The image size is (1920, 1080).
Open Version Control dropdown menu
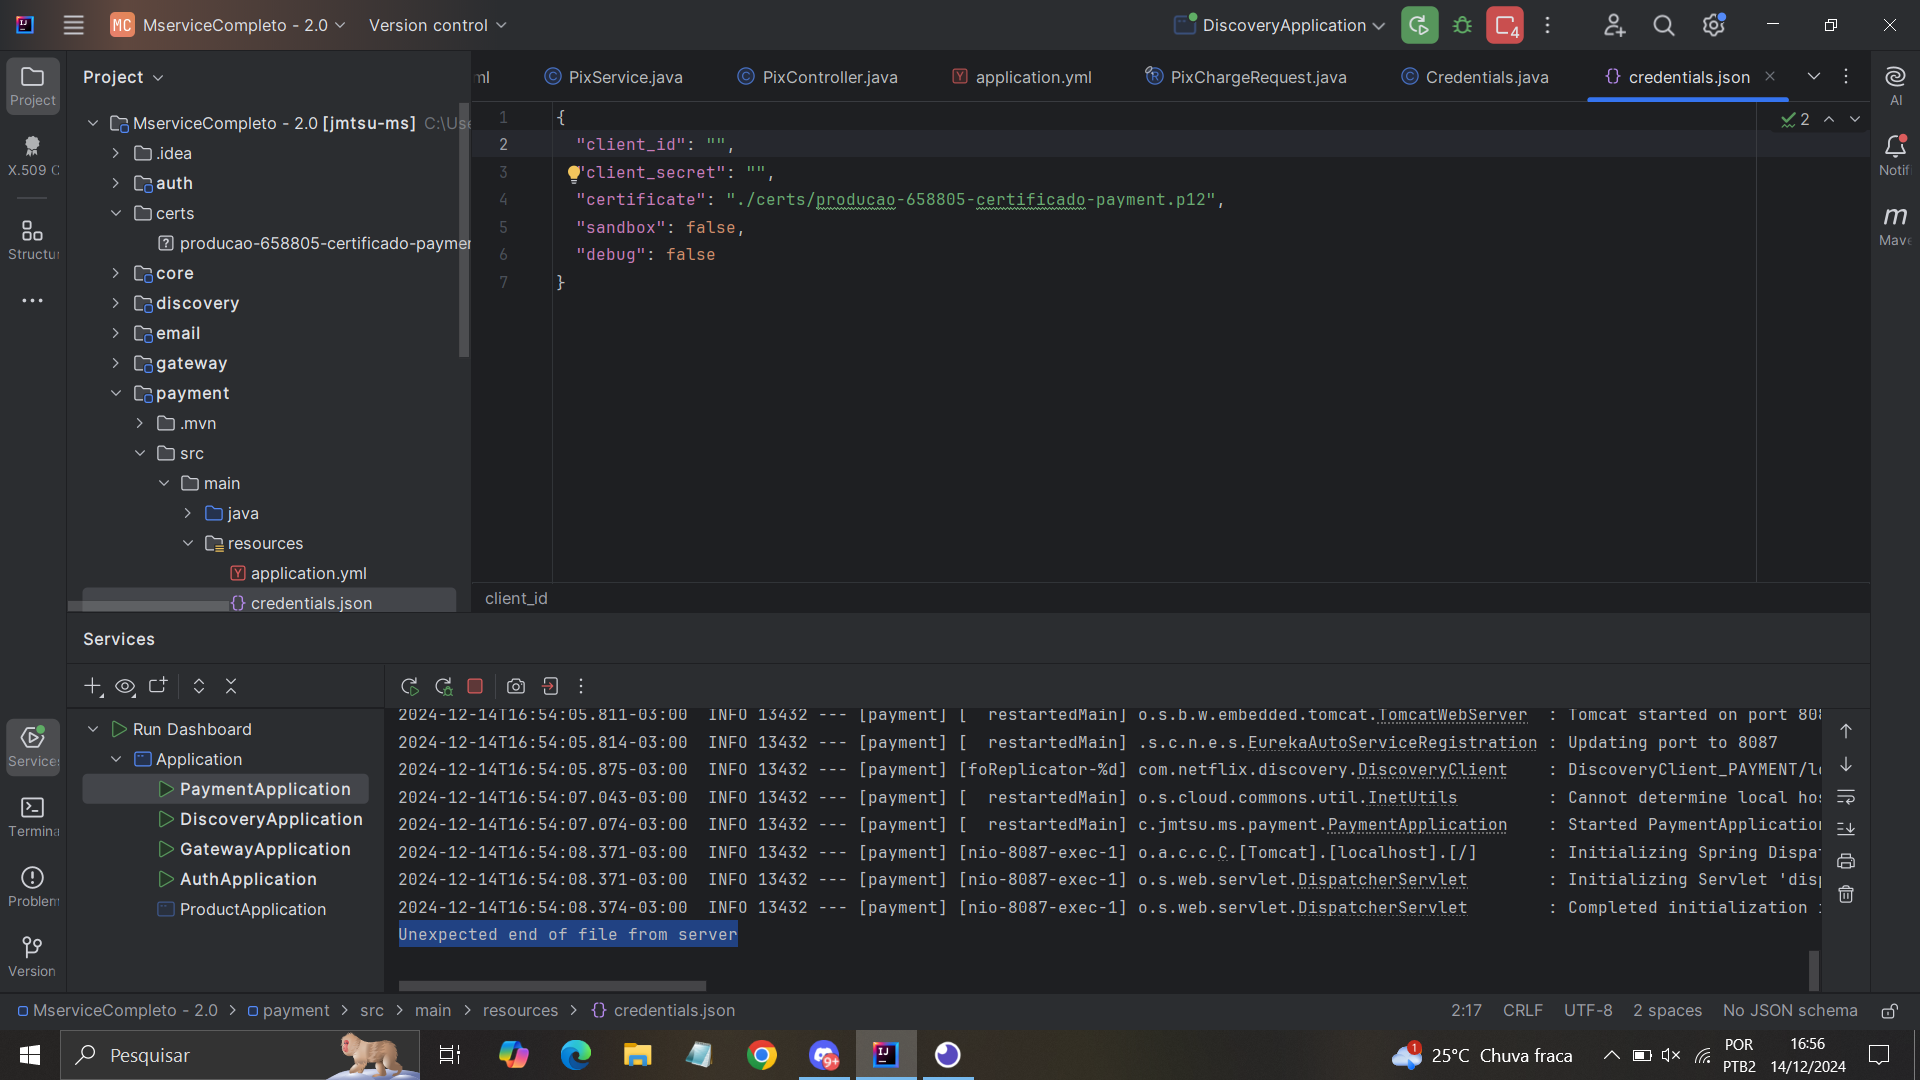click(x=438, y=25)
